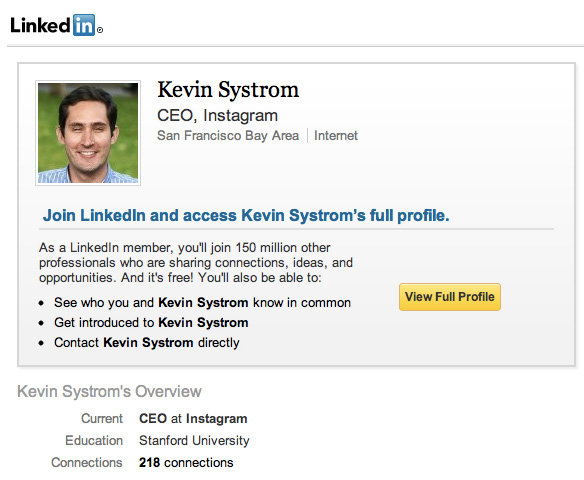Click Kevin Systrom in "know in common" bullet
Screen dimensions: 584x480
tap(203, 302)
